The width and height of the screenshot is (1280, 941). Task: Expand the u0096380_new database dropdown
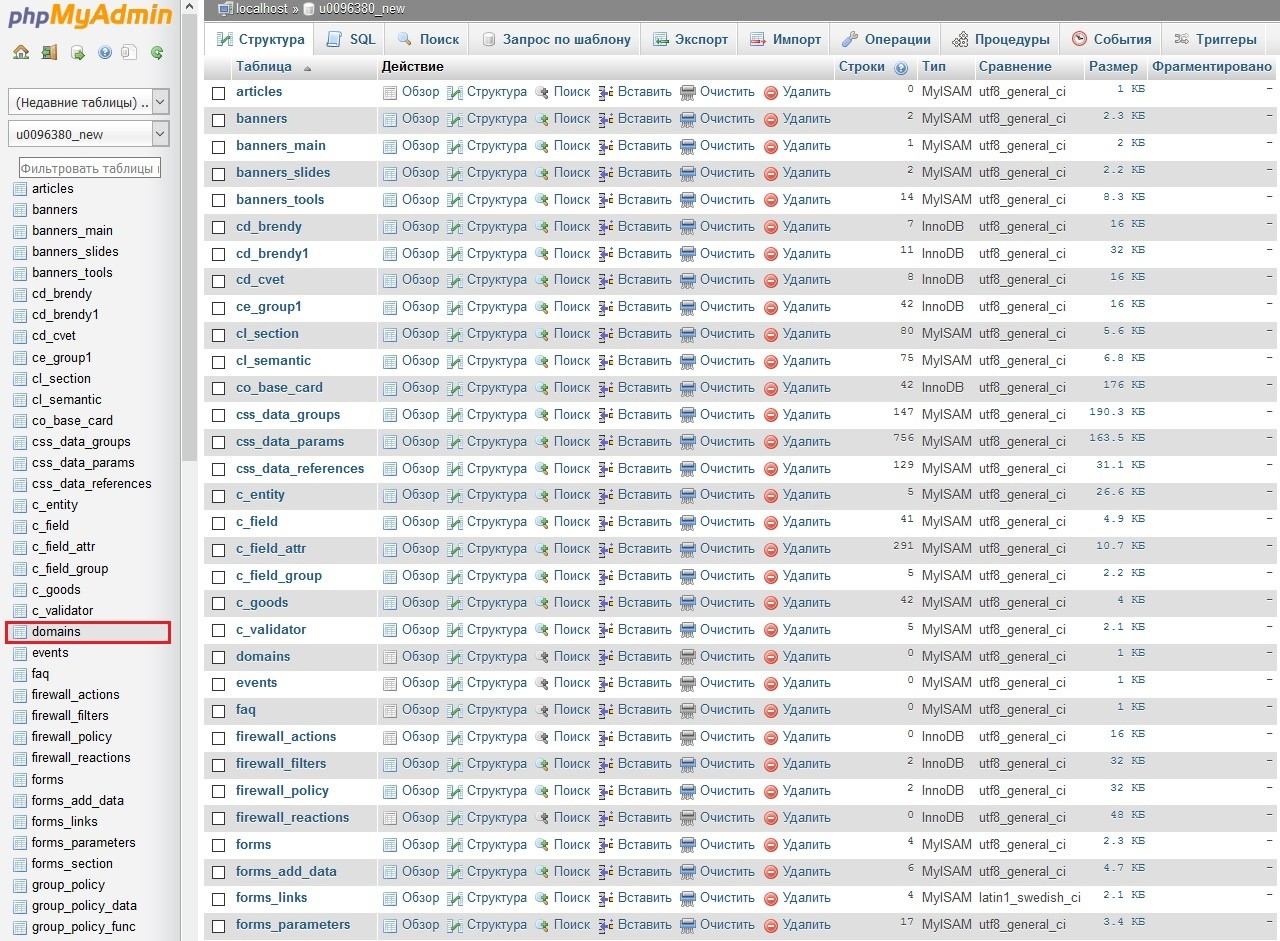point(89,134)
